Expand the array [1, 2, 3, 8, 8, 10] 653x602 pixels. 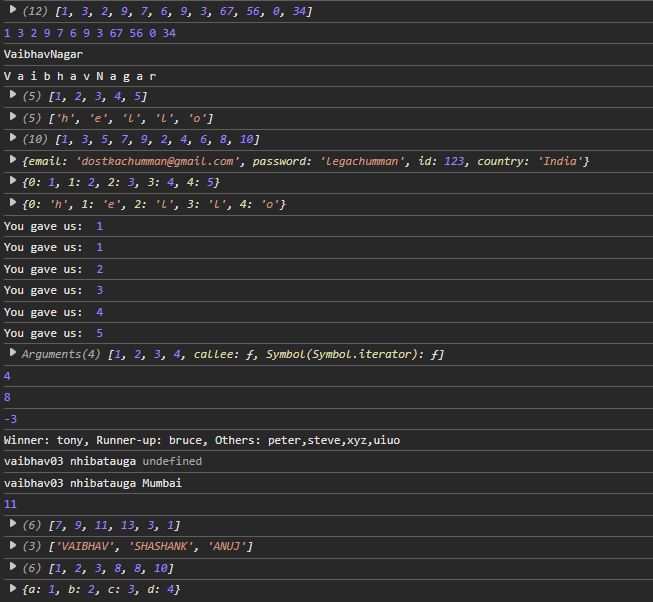[x=13, y=566]
